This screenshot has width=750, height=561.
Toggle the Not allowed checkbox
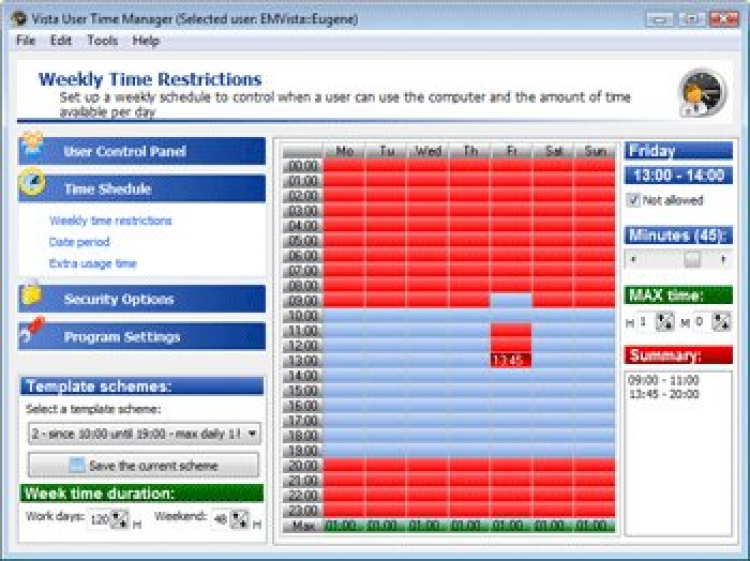pyautogui.click(x=633, y=200)
